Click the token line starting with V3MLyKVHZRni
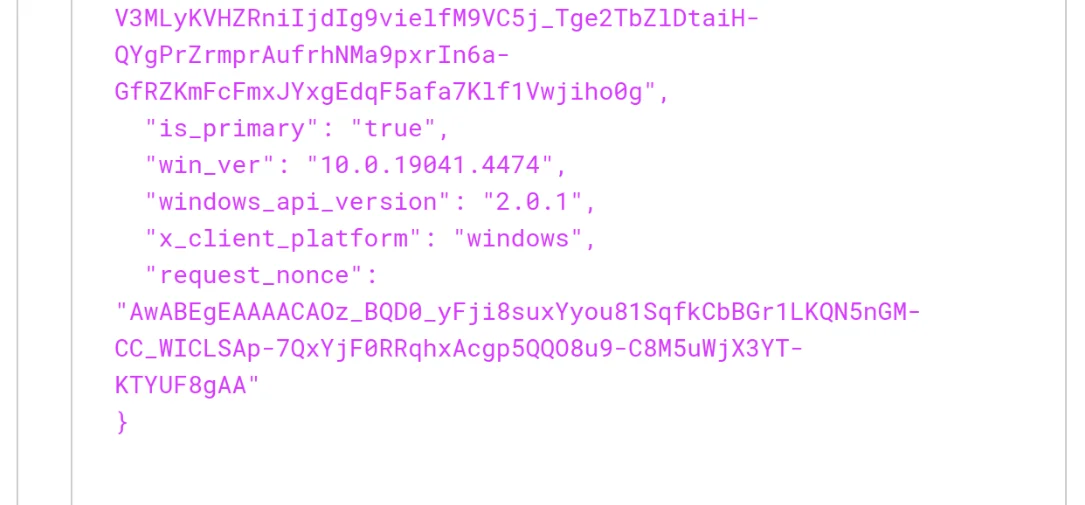 tap(437, 19)
